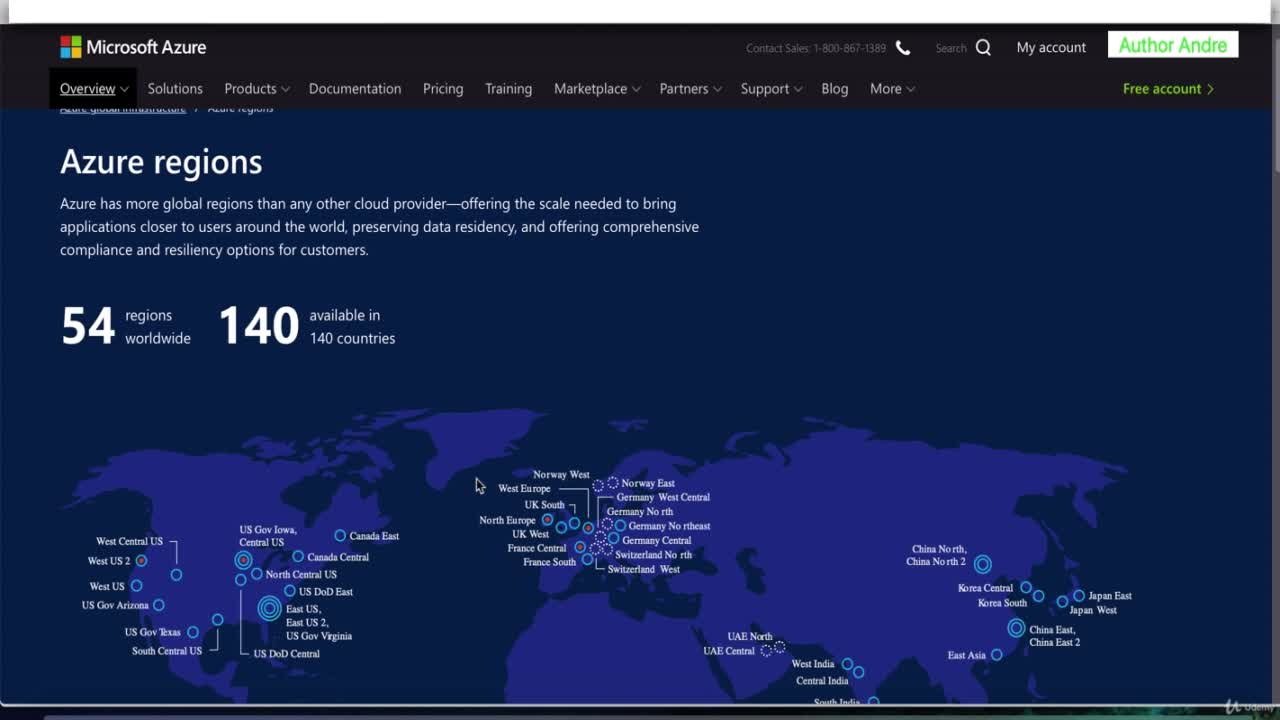Click the US Gov Texas region dot

click(193, 632)
